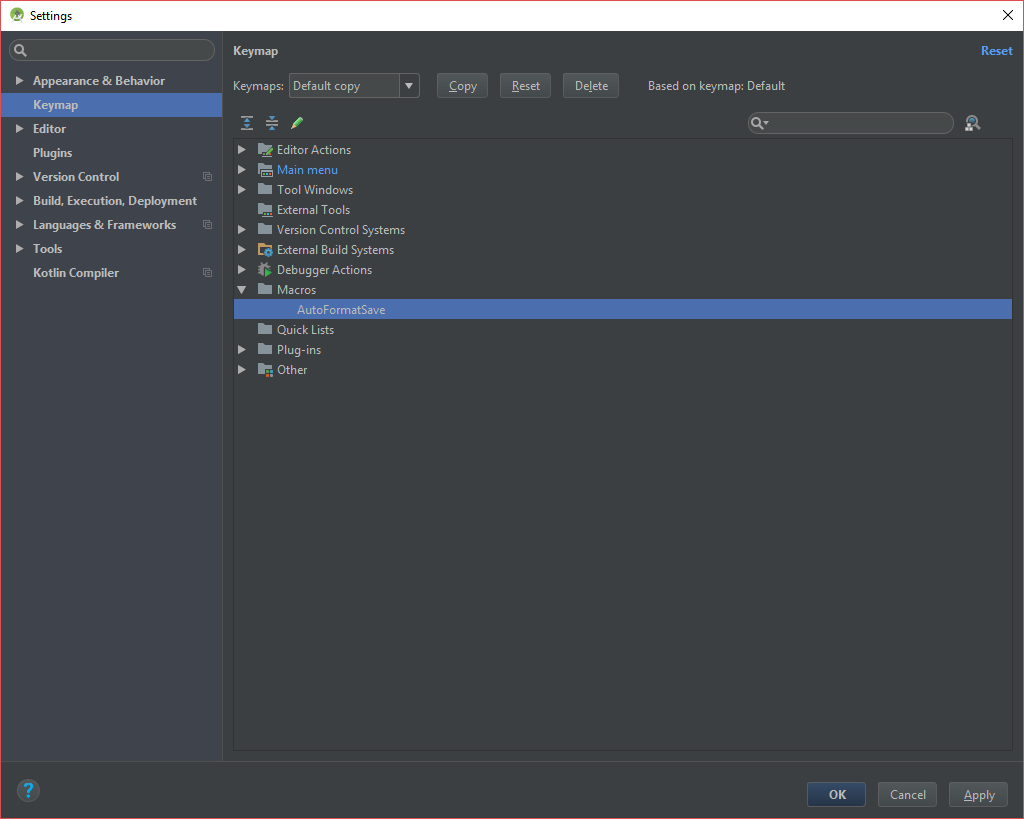Image resolution: width=1024 pixels, height=819 pixels.
Task: Focus the settings search field in the sidebar
Action: point(112,50)
